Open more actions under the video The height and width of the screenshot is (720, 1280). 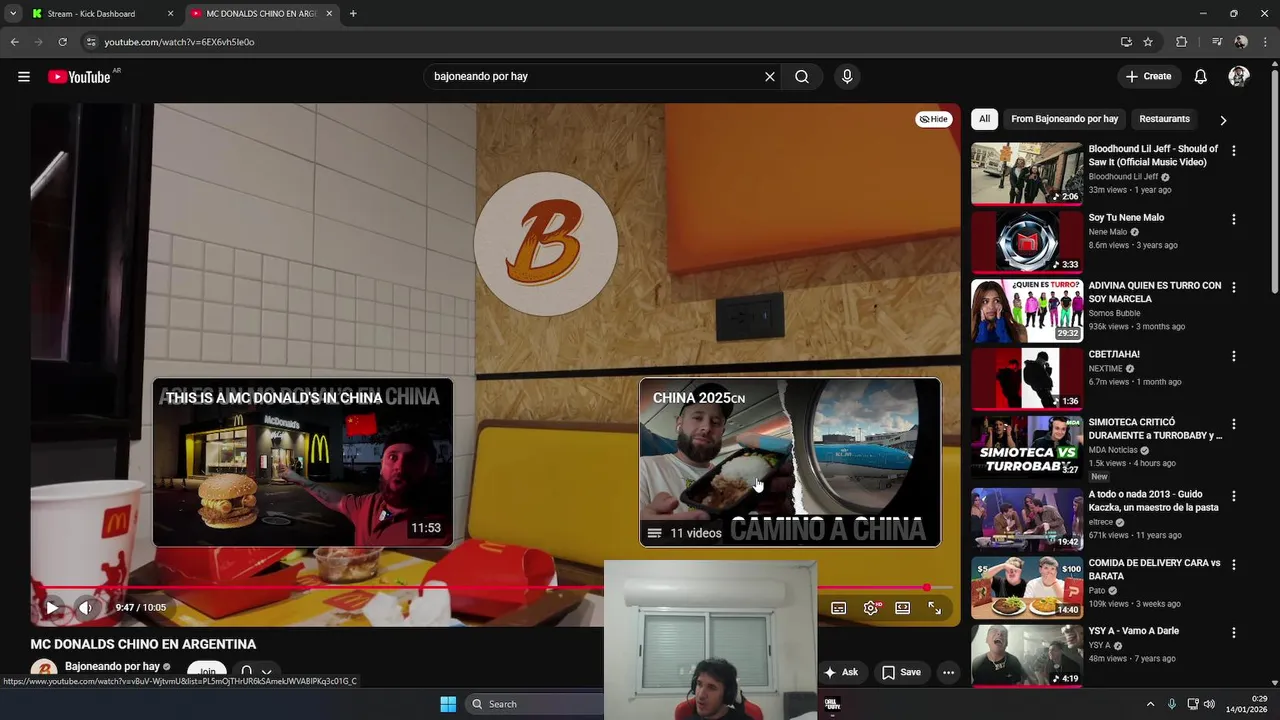948,673
